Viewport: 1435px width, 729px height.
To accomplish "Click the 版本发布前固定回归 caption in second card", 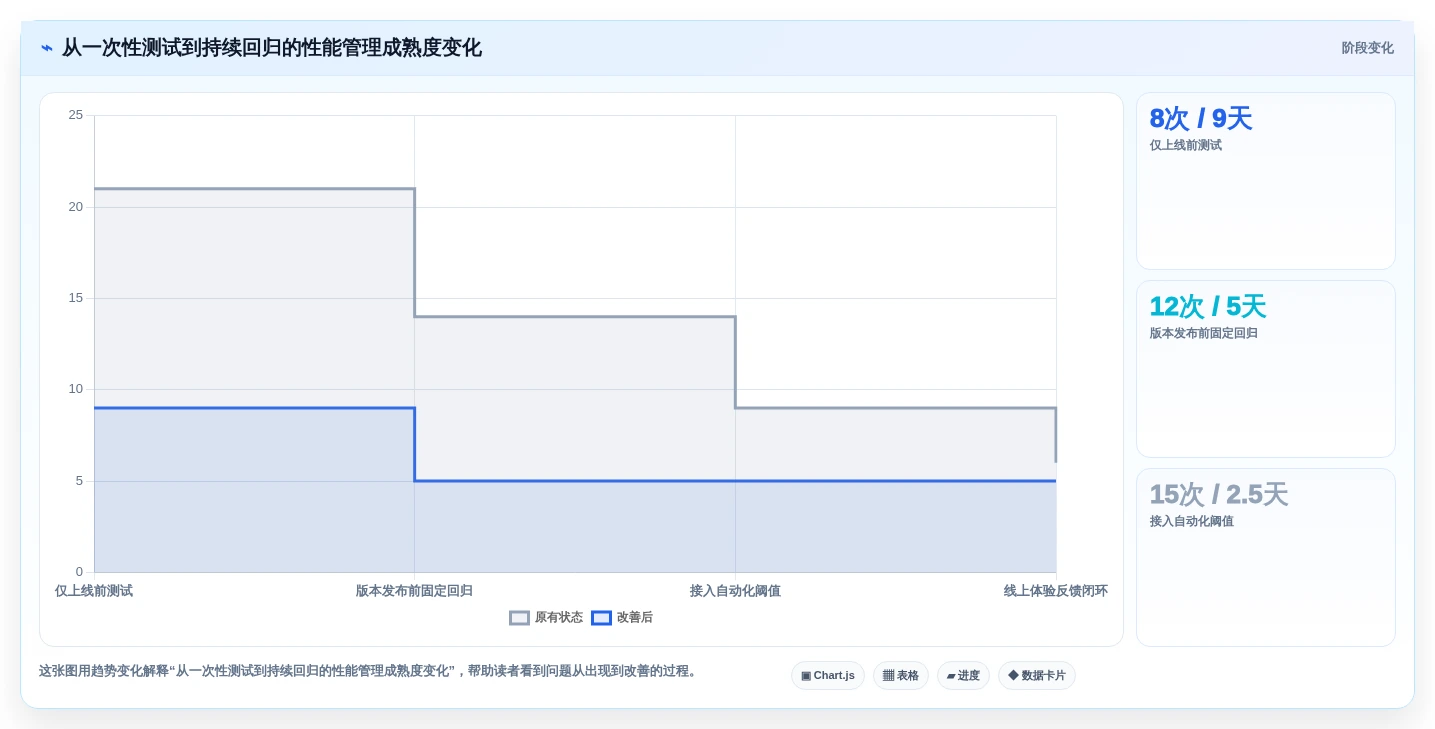I will [x=1204, y=333].
